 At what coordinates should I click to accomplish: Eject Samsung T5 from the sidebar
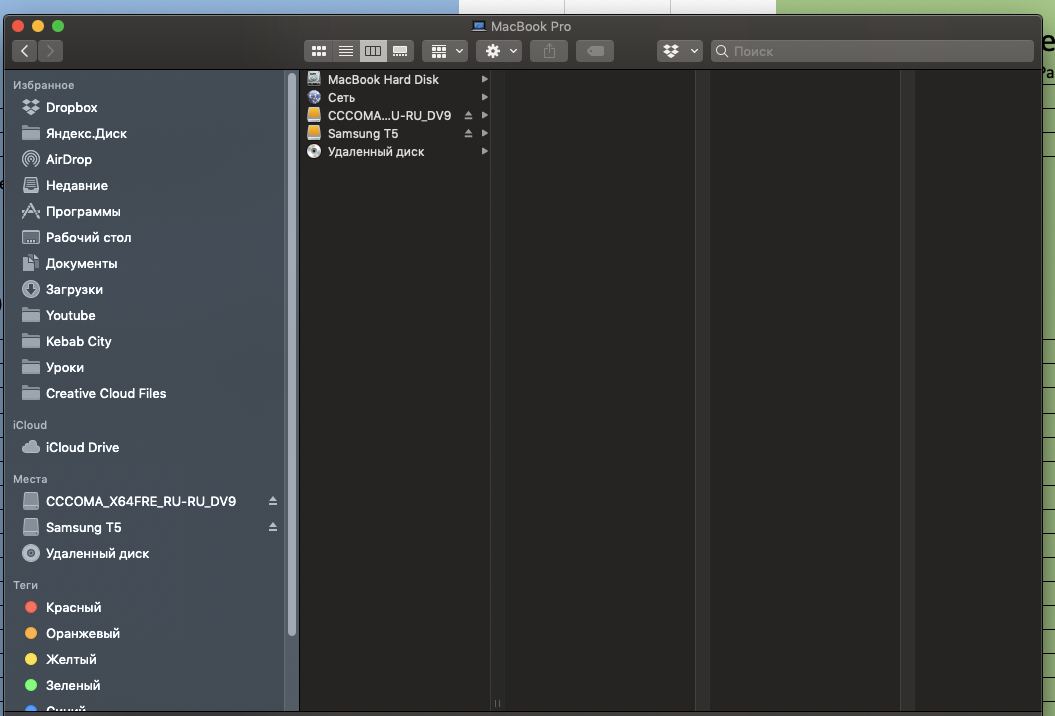(272, 527)
